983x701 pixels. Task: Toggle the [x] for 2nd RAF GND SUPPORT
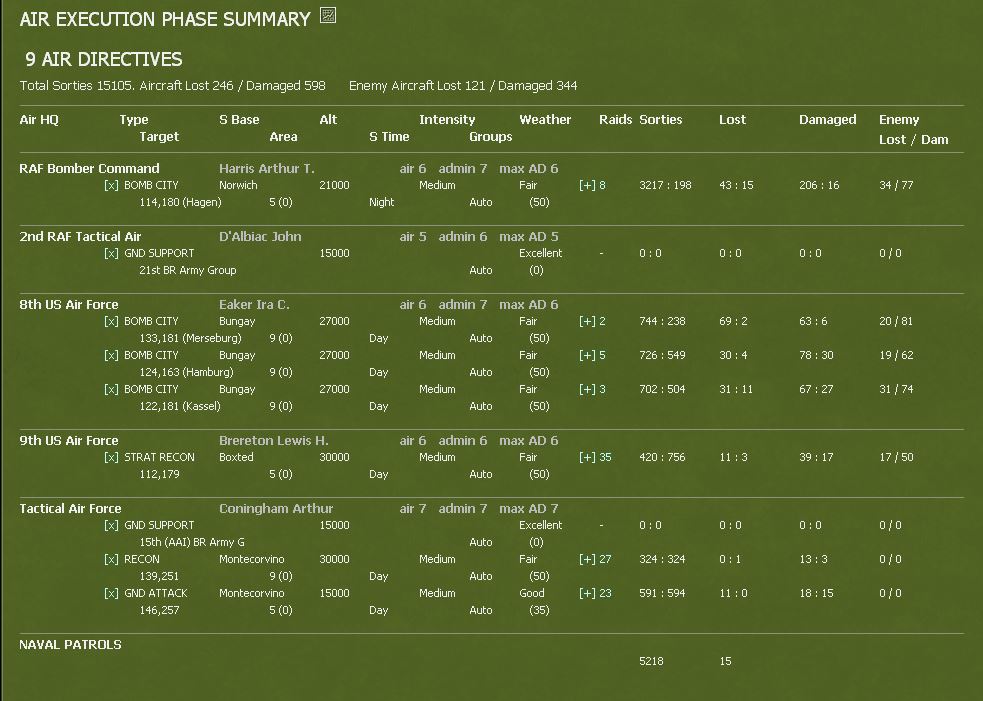111,253
